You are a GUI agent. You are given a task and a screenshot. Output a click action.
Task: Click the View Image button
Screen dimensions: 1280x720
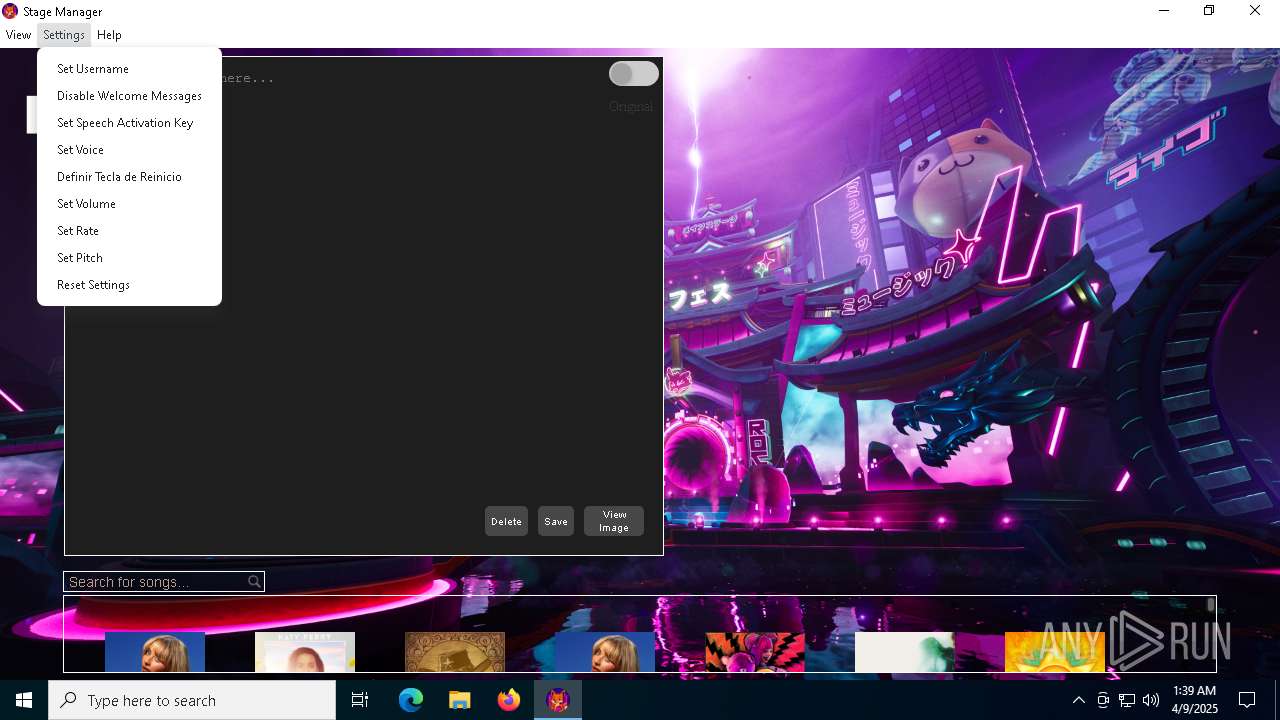coord(614,521)
